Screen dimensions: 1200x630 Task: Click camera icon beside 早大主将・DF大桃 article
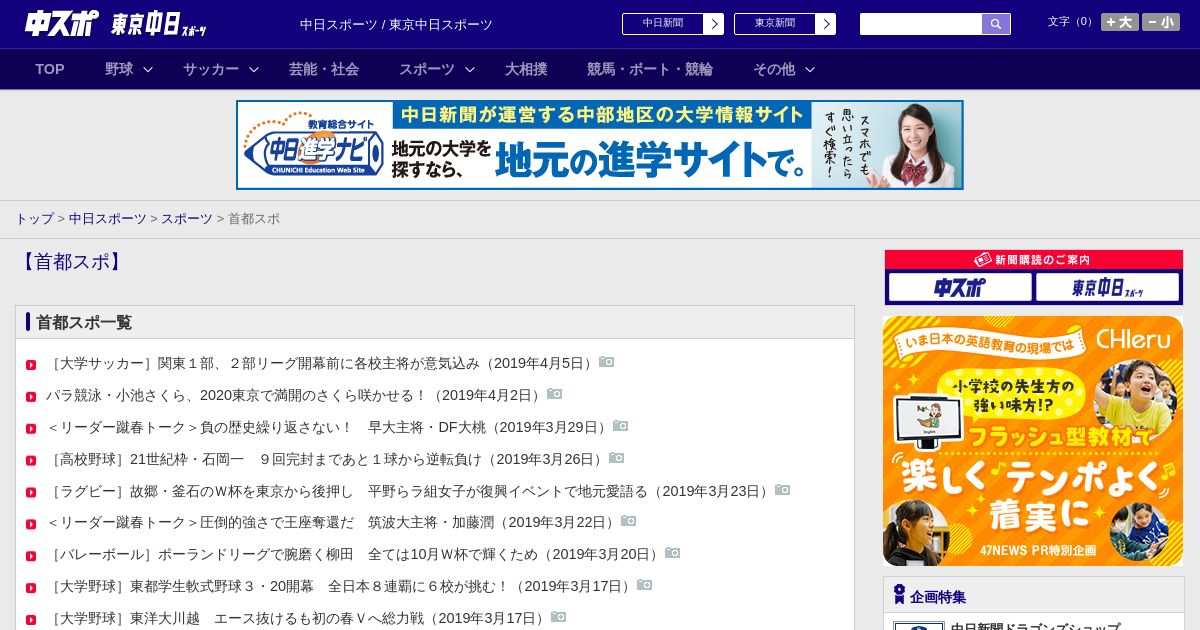[x=621, y=426]
